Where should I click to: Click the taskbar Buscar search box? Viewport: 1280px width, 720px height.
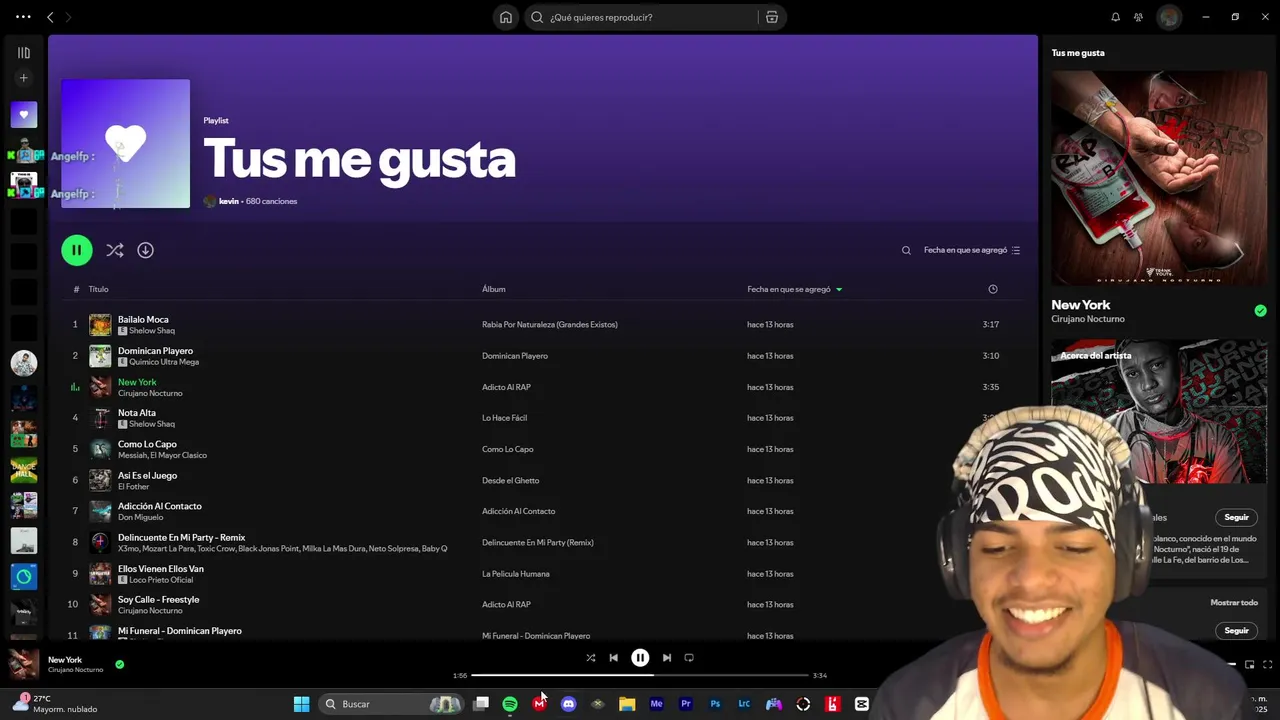[x=392, y=704]
